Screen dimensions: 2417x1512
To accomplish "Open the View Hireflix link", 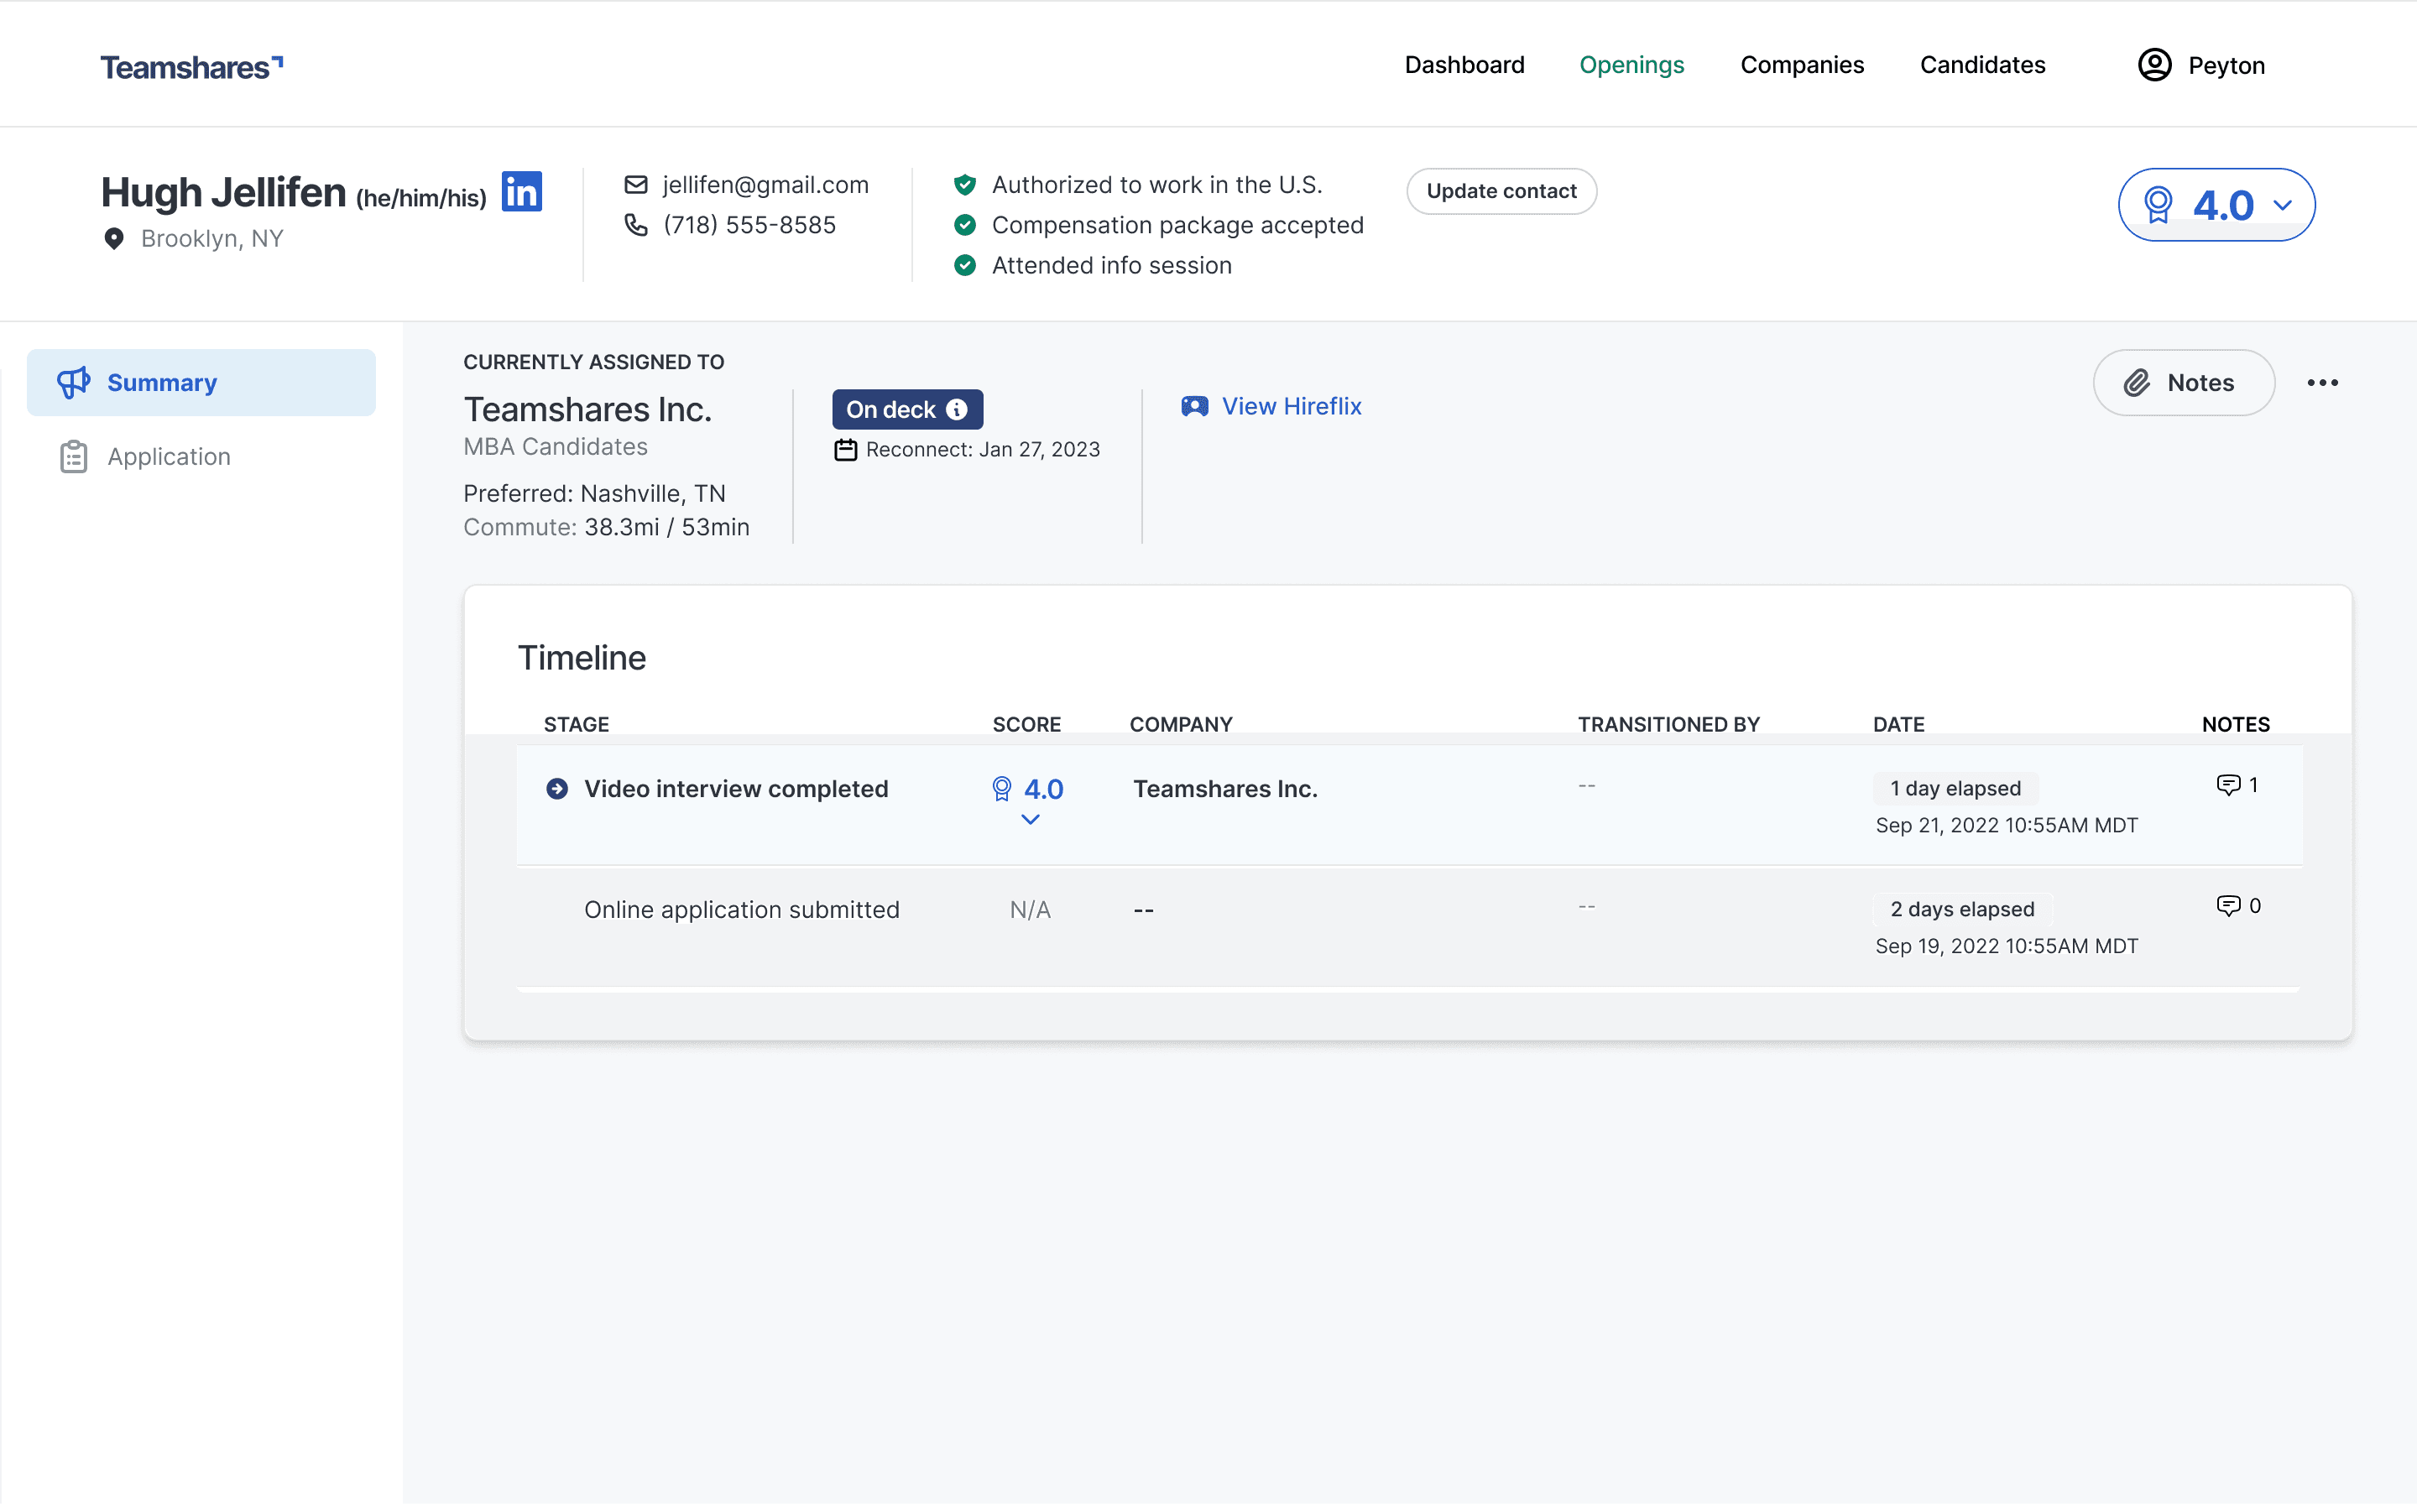I will point(1290,407).
